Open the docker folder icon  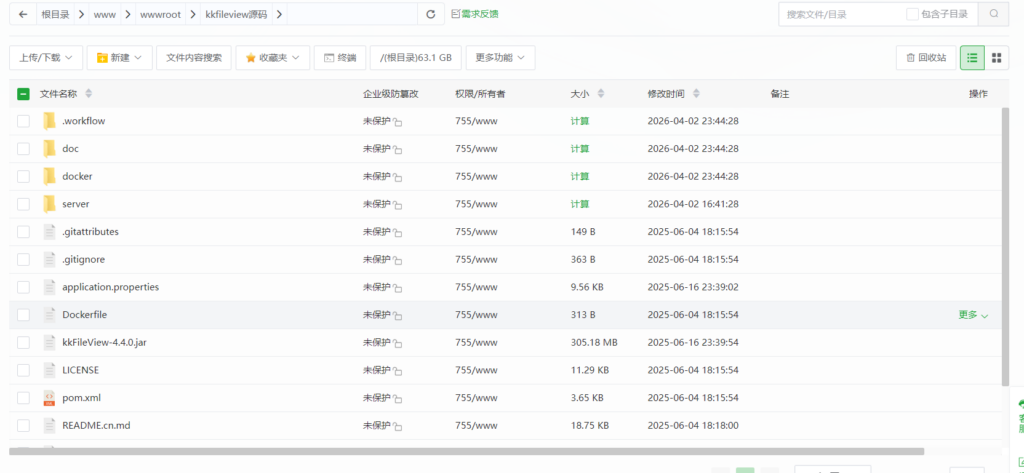[x=49, y=176]
